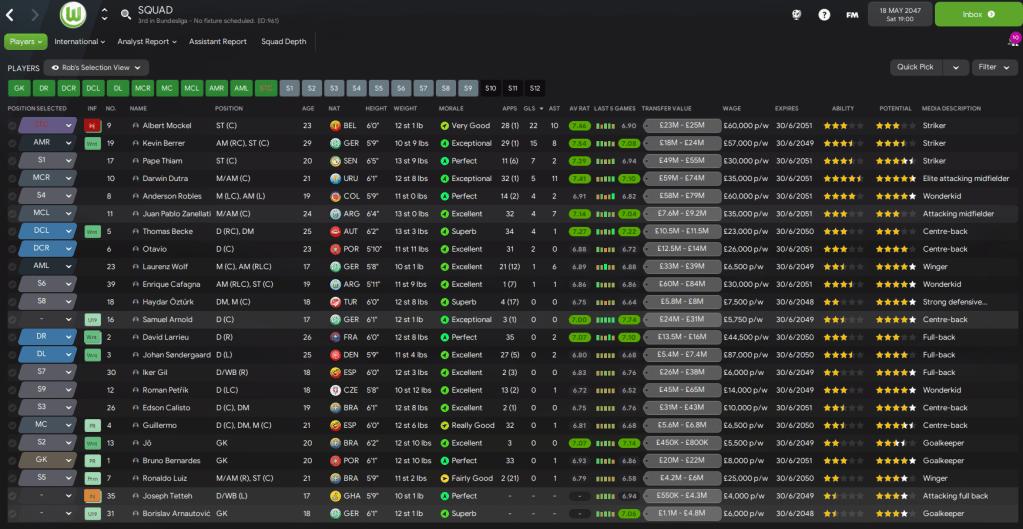1023x529 pixels.
Task: Switch to the Assistant Report tab
Action: point(218,42)
